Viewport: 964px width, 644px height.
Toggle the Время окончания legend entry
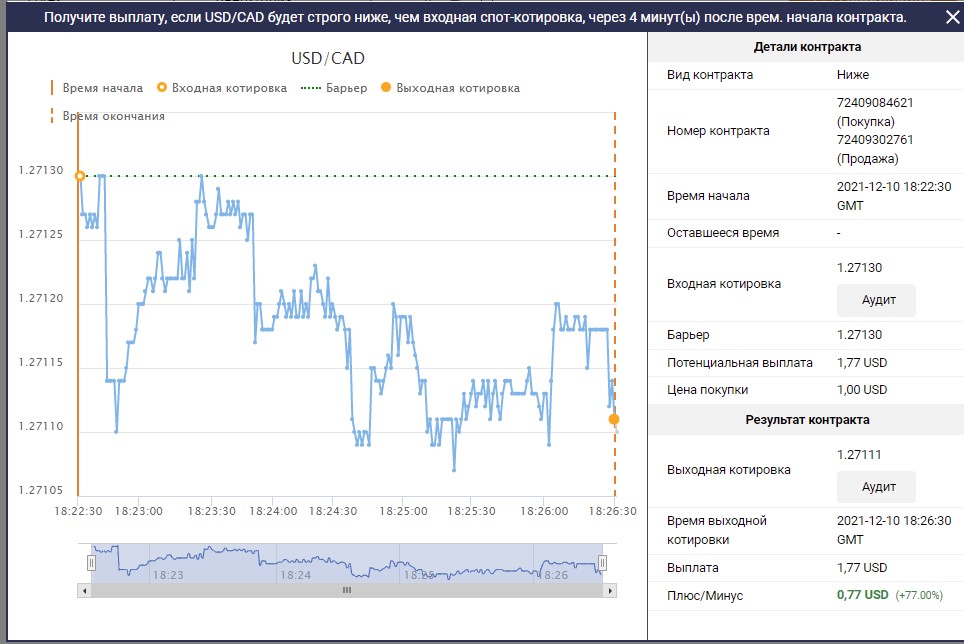coord(108,116)
